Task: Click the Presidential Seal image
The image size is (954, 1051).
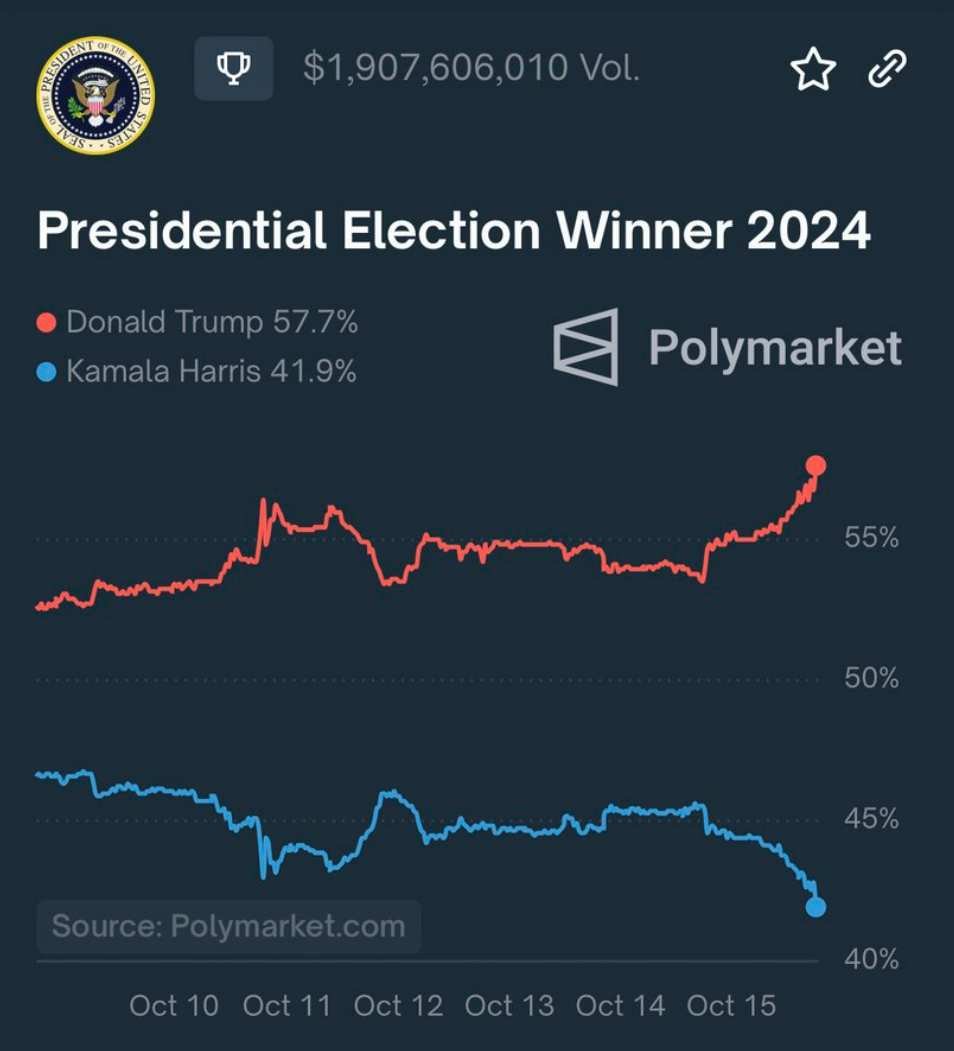Action: pos(95,95)
